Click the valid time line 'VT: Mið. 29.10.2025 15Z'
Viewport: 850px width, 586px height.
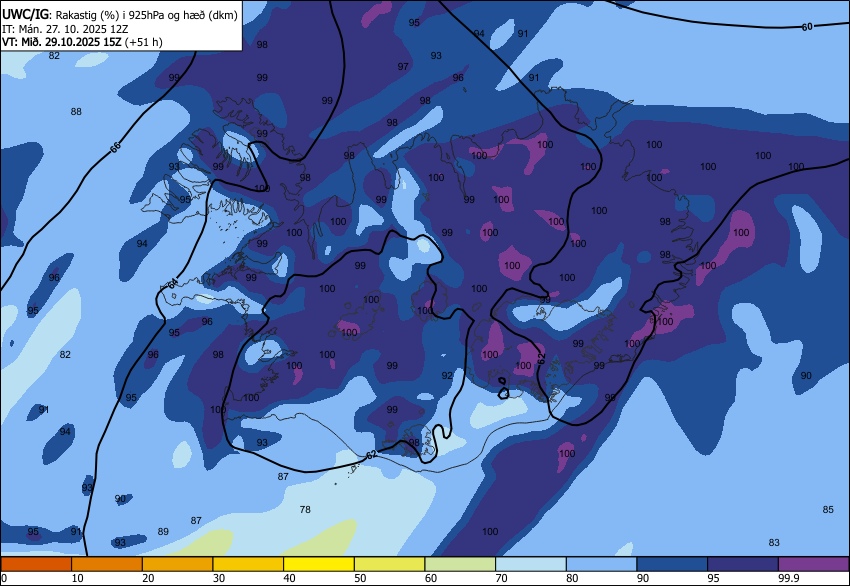pyautogui.click(x=62, y=42)
